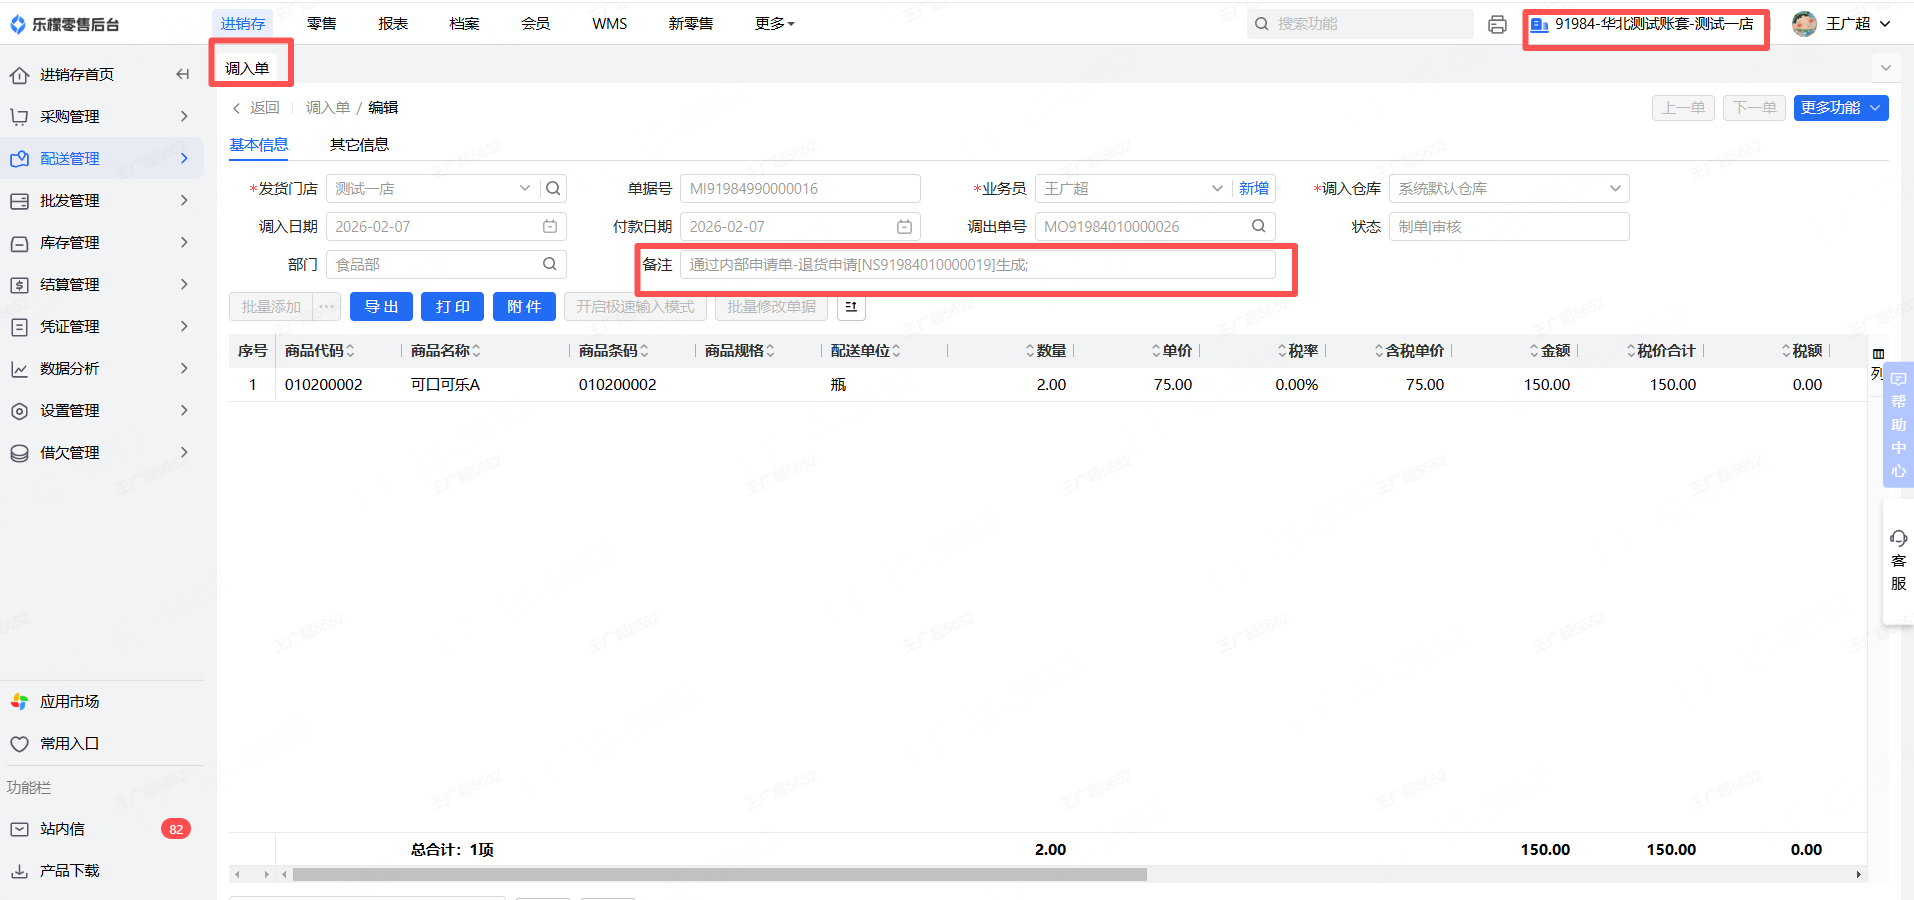Open the 客服 customer service widget

tap(1898, 562)
